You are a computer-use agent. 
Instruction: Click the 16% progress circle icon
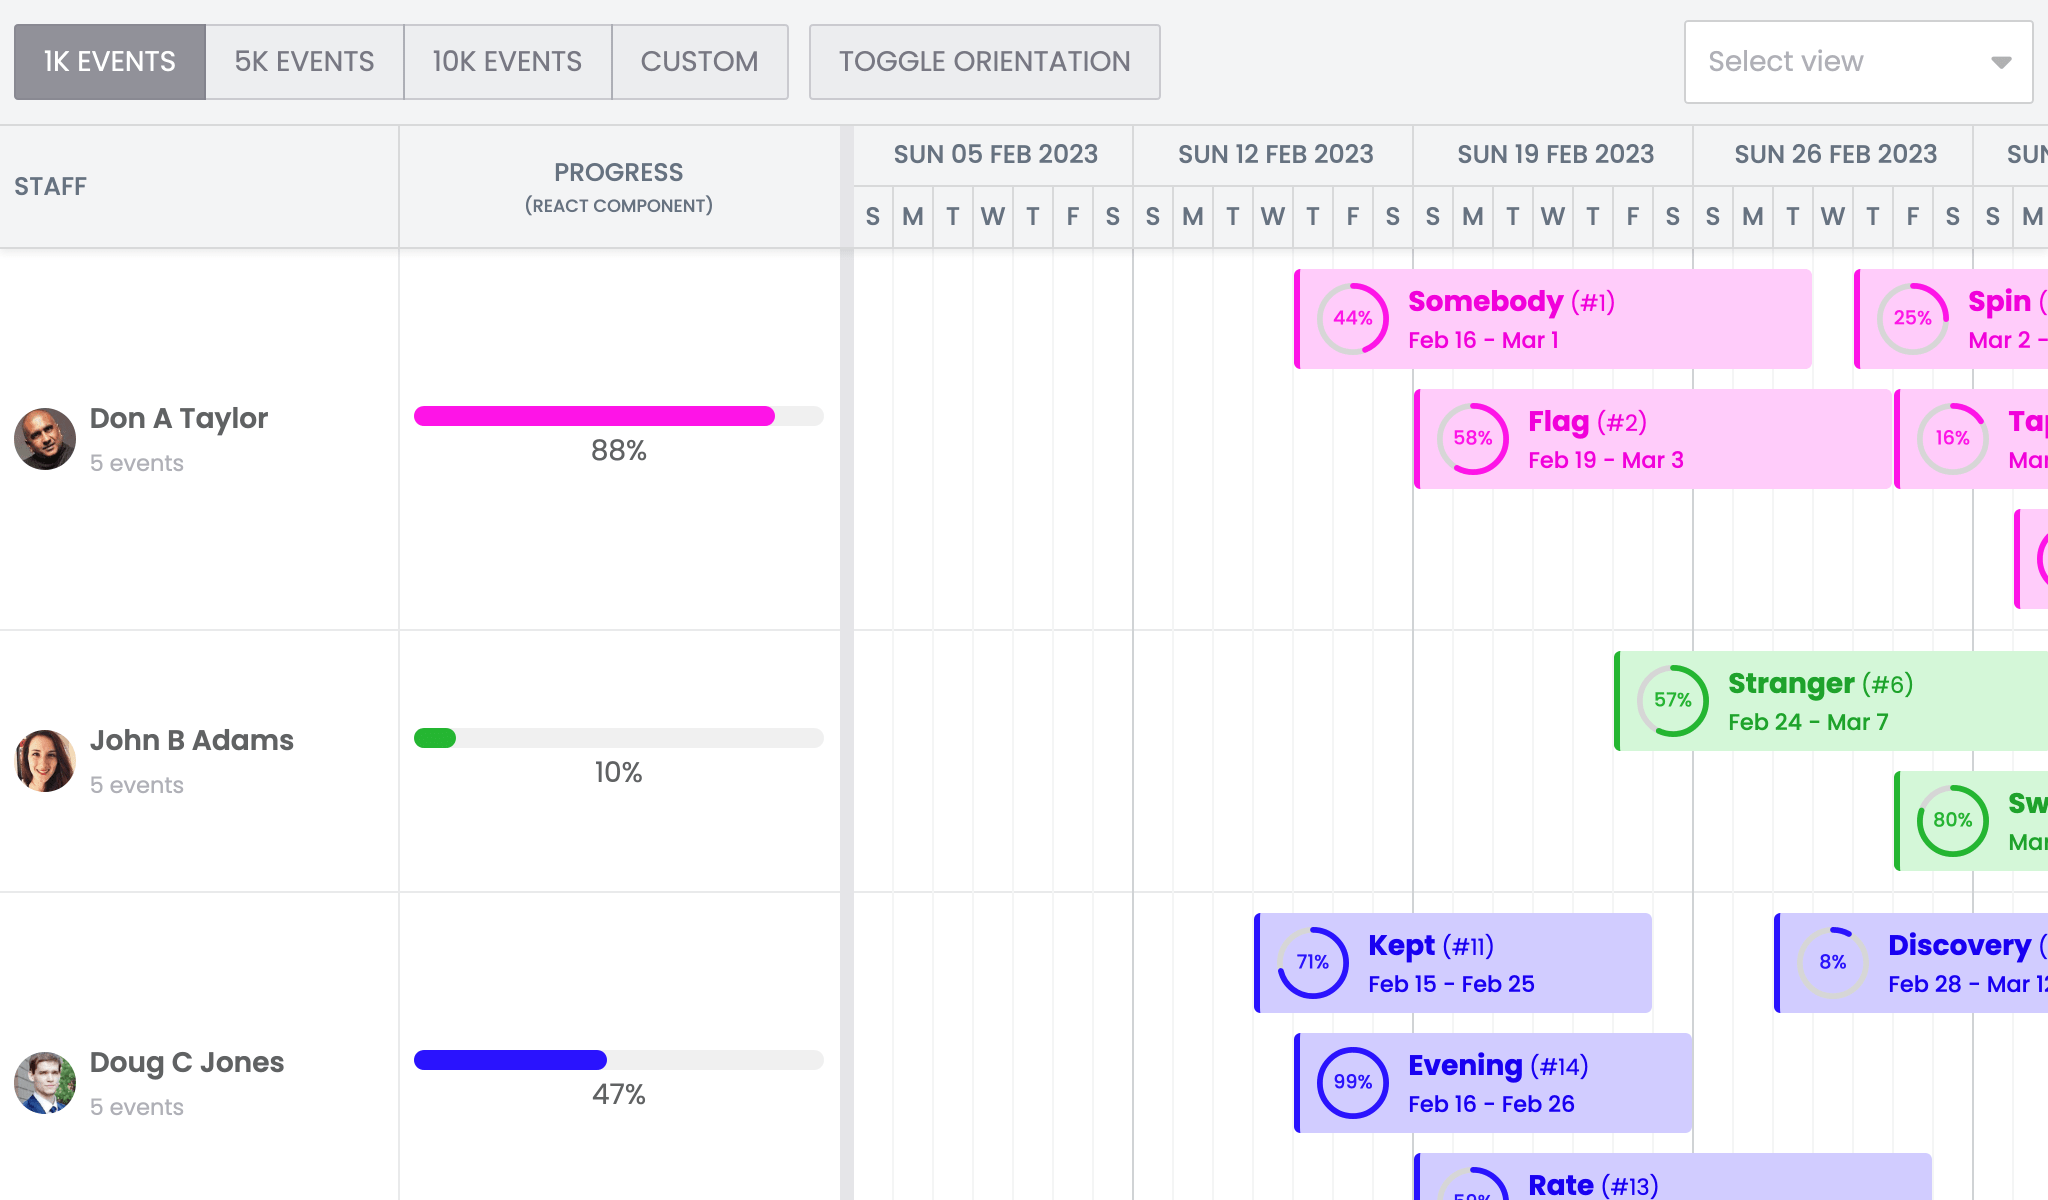click(1953, 438)
